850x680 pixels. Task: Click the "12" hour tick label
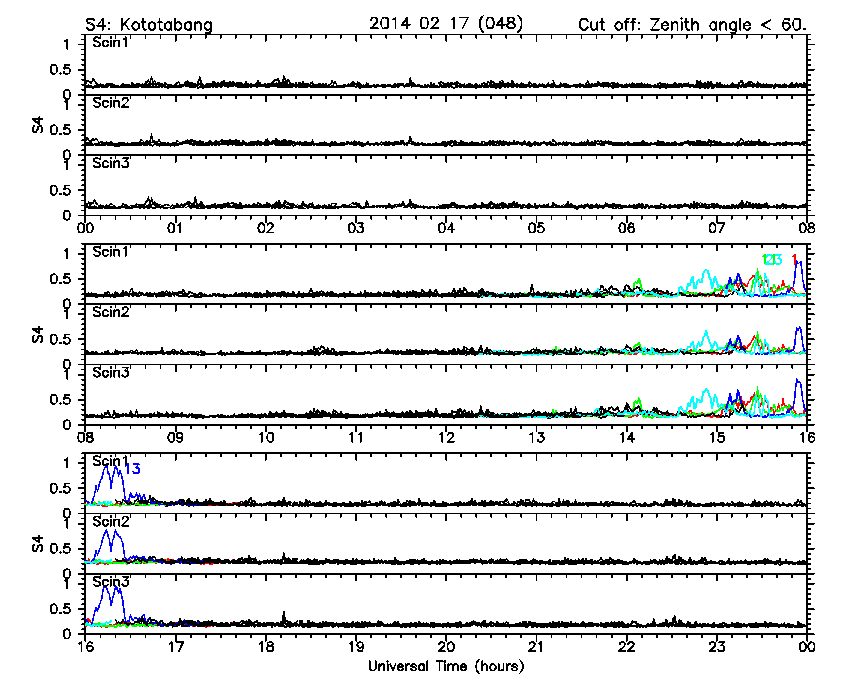446,437
